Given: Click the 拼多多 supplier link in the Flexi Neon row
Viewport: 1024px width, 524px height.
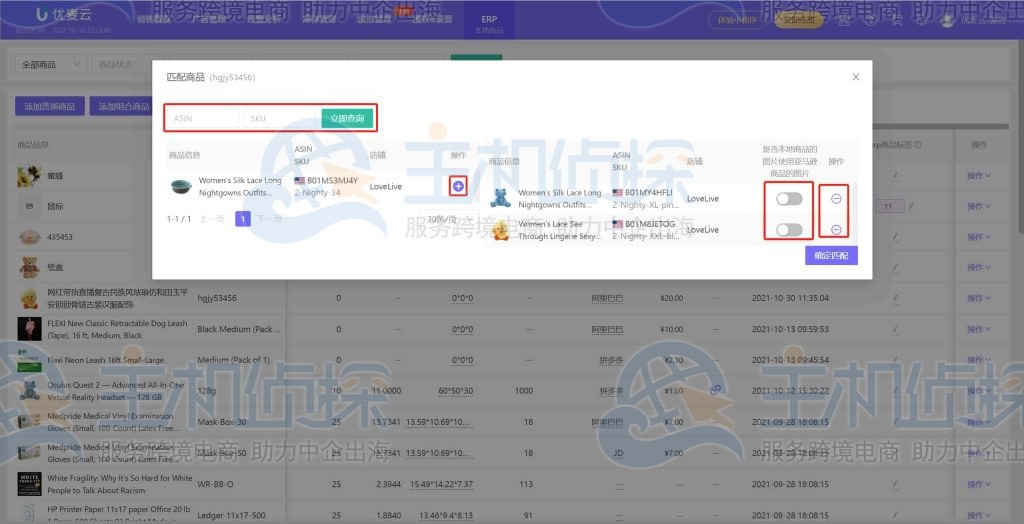Looking at the screenshot, I should pyautogui.click(x=612, y=360).
